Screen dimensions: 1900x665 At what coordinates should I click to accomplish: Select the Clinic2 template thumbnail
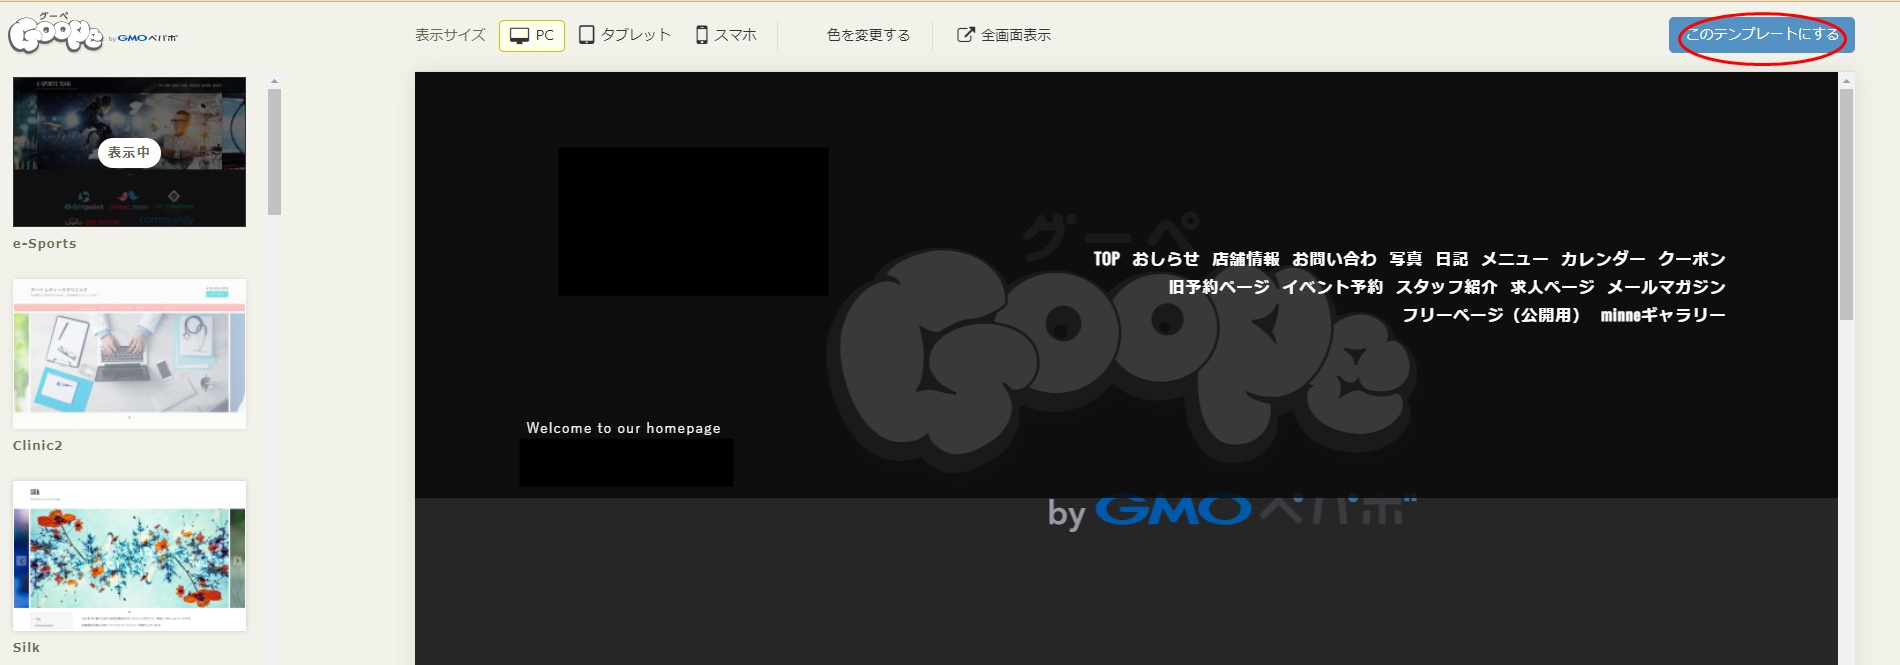click(x=129, y=354)
